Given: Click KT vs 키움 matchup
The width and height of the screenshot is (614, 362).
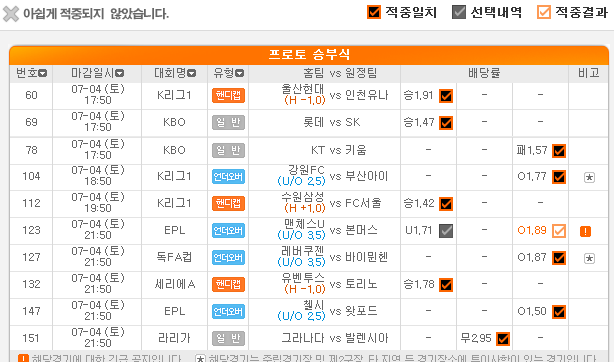Looking at the screenshot, I should coord(338,150).
